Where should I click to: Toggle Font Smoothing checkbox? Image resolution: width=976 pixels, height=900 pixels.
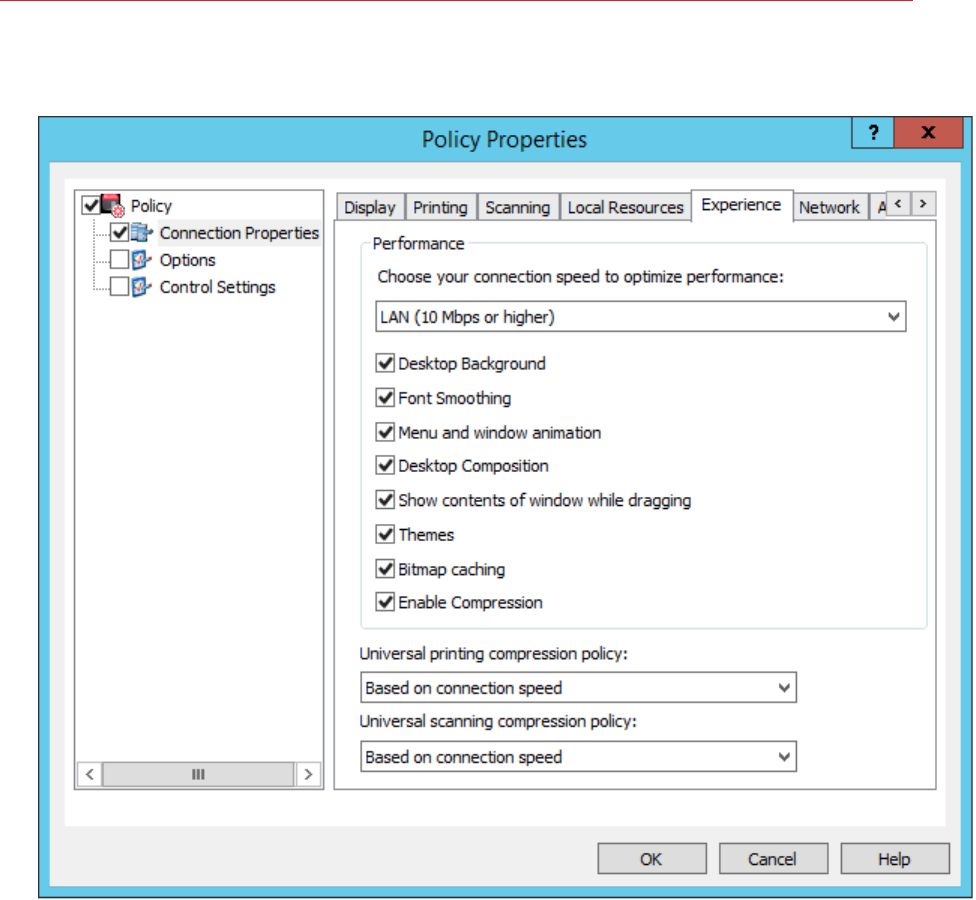(385, 397)
